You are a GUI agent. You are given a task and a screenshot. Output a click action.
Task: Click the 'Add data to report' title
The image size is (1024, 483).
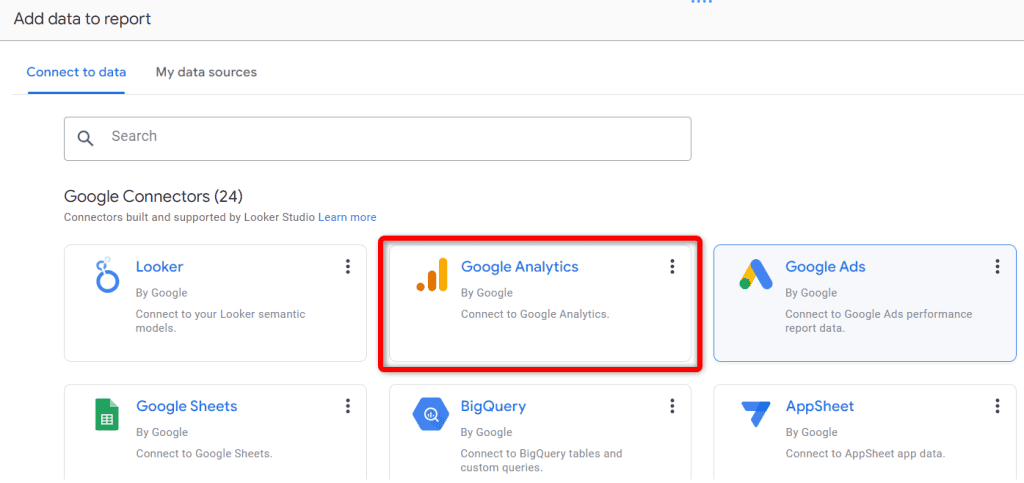click(x=82, y=19)
